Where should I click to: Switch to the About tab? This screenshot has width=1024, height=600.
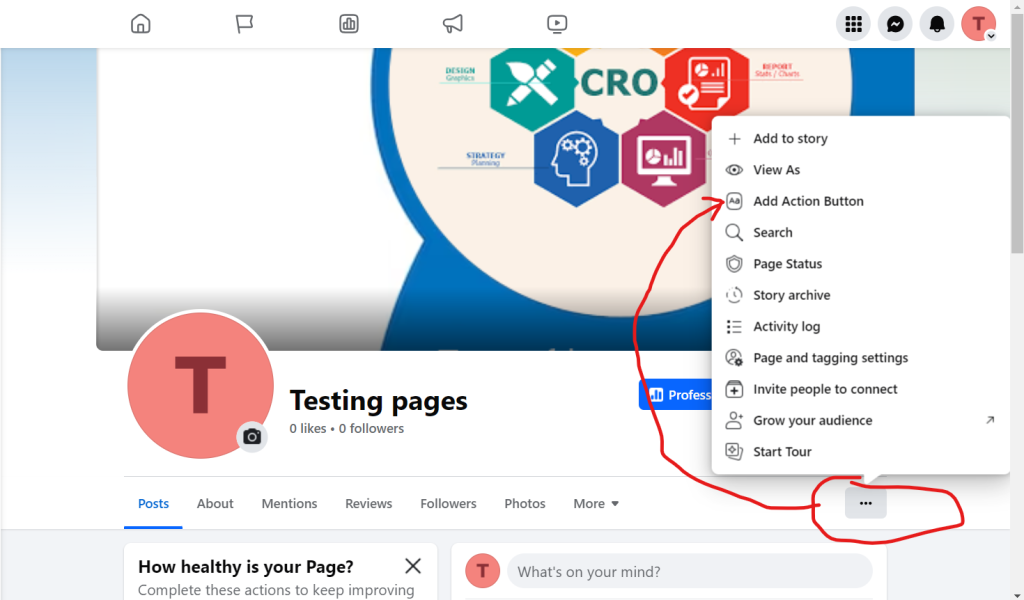click(215, 503)
